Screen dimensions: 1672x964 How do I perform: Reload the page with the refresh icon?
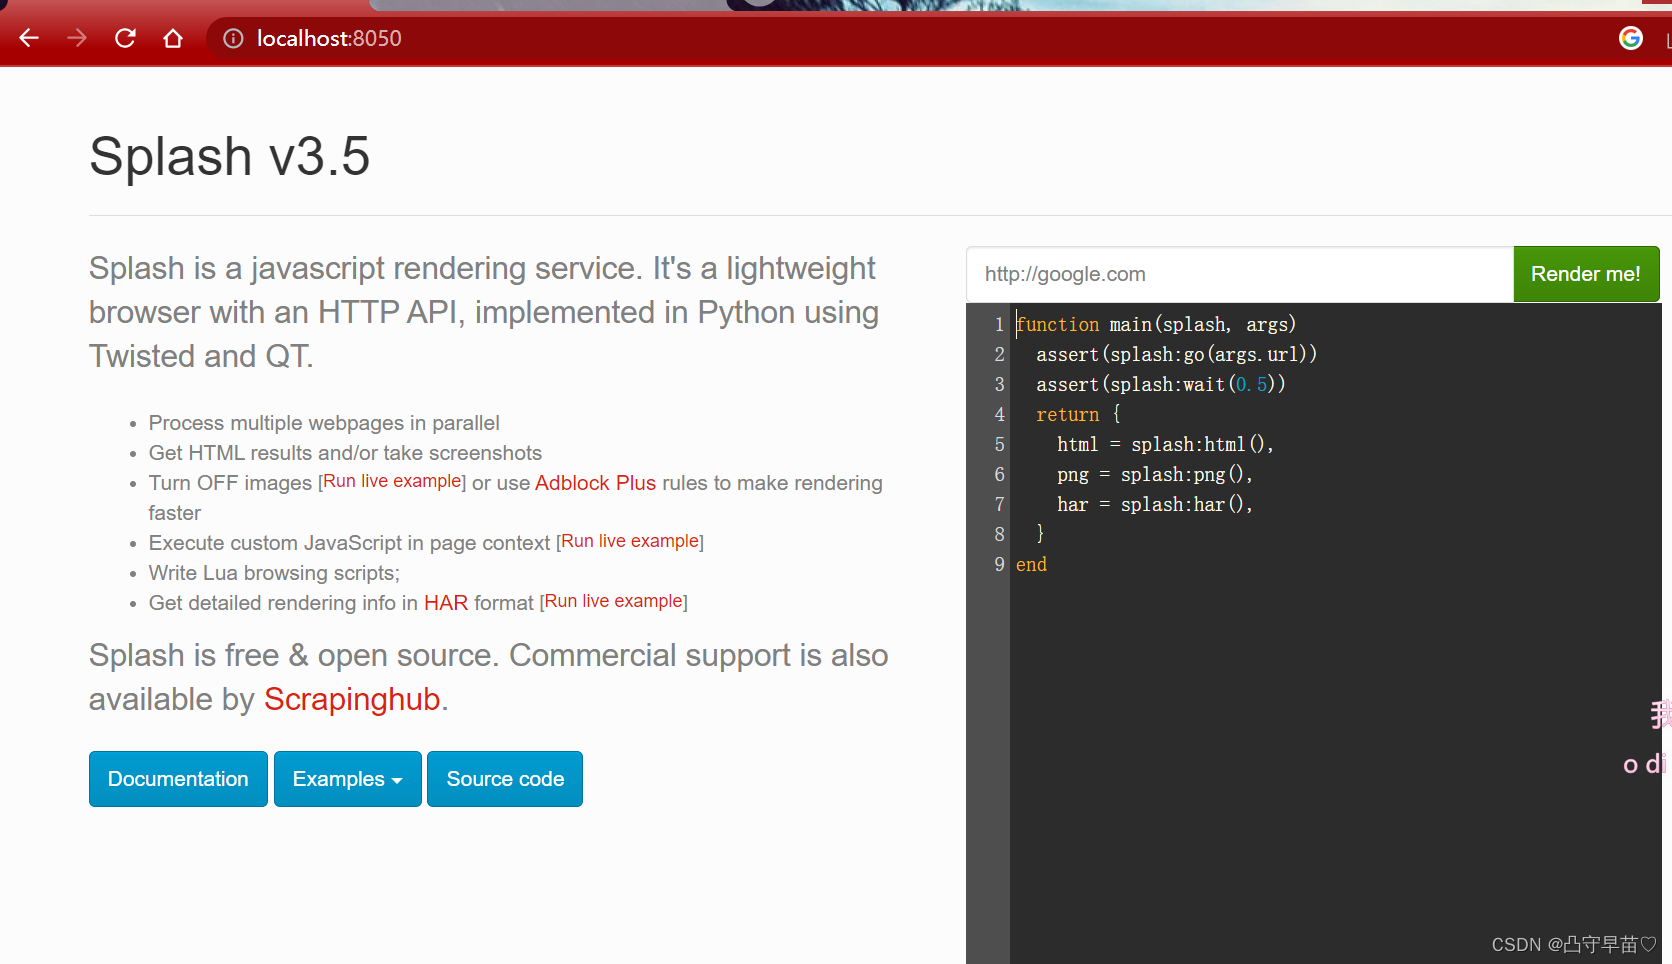[x=125, y=38]
